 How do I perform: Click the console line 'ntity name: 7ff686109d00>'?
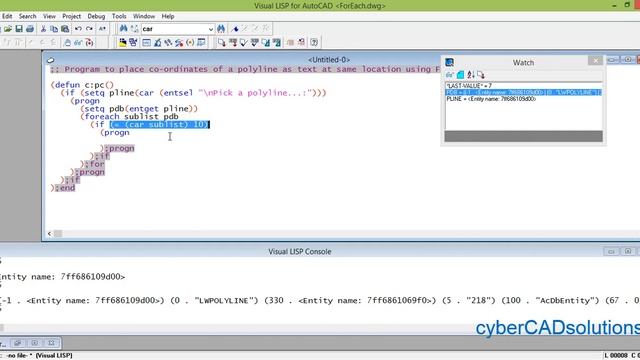point(62,277)
